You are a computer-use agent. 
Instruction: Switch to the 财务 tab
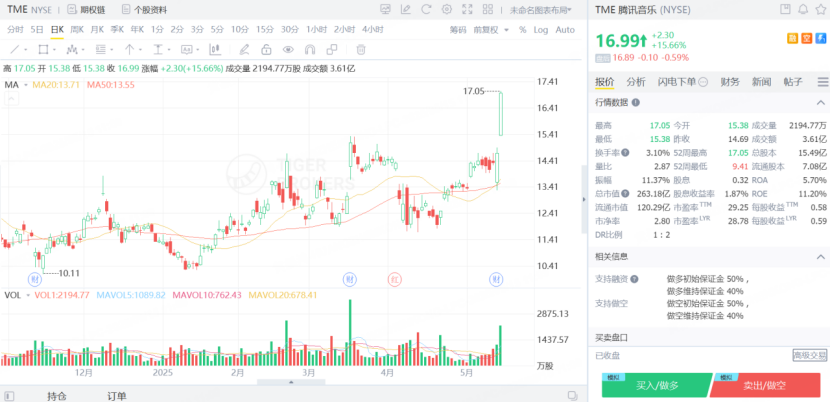pyautogui.click(x=729, y=82)
